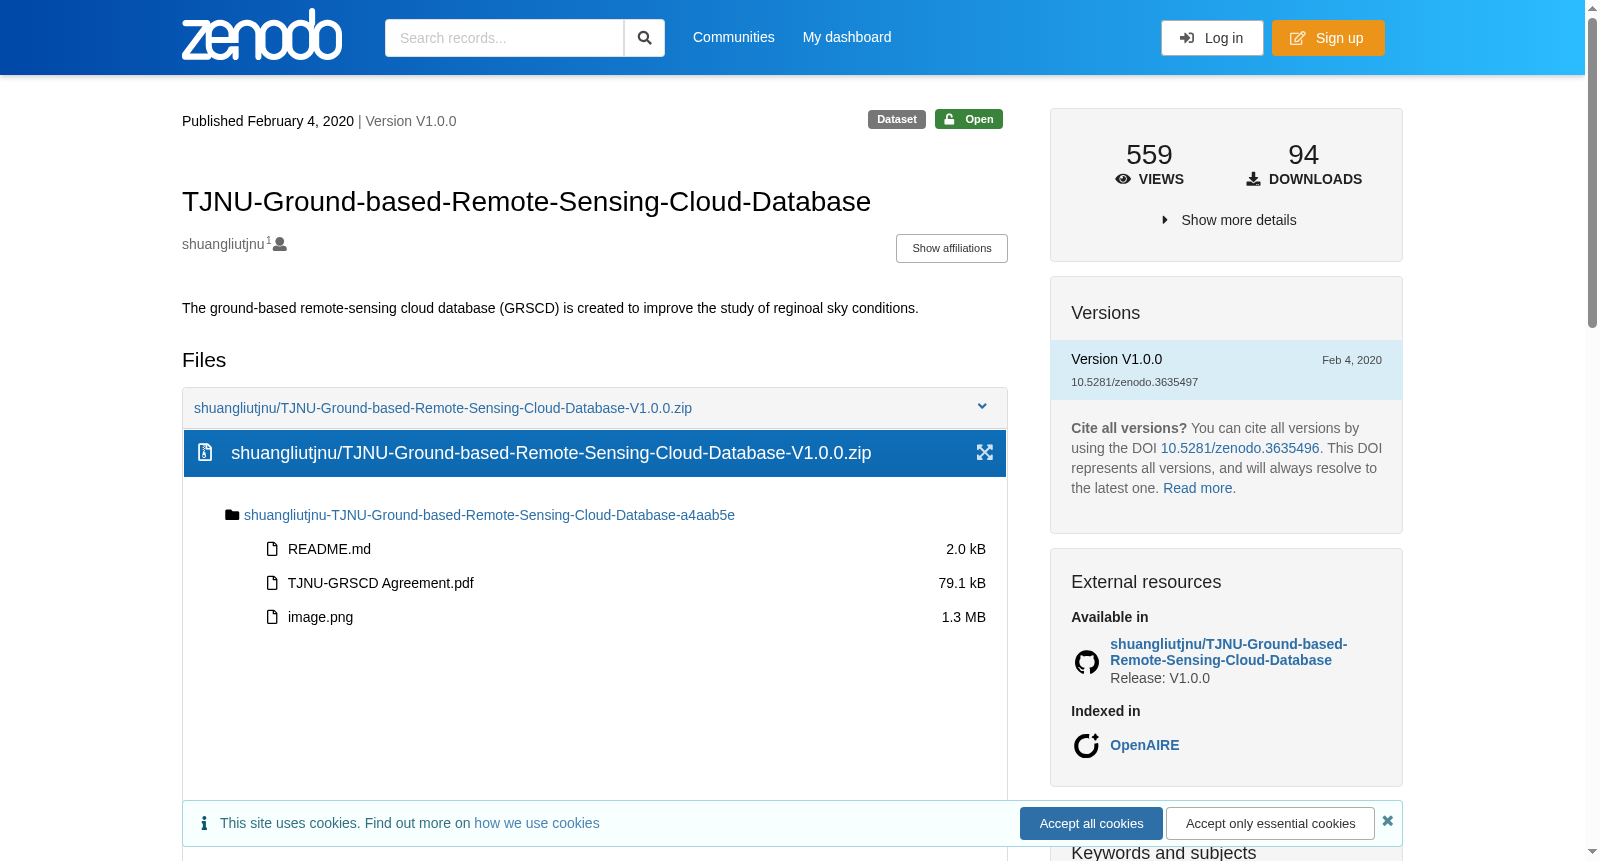1600x861 pixels.
Task: Select Version V1.0.0 entry
Action: point(1226,370)
